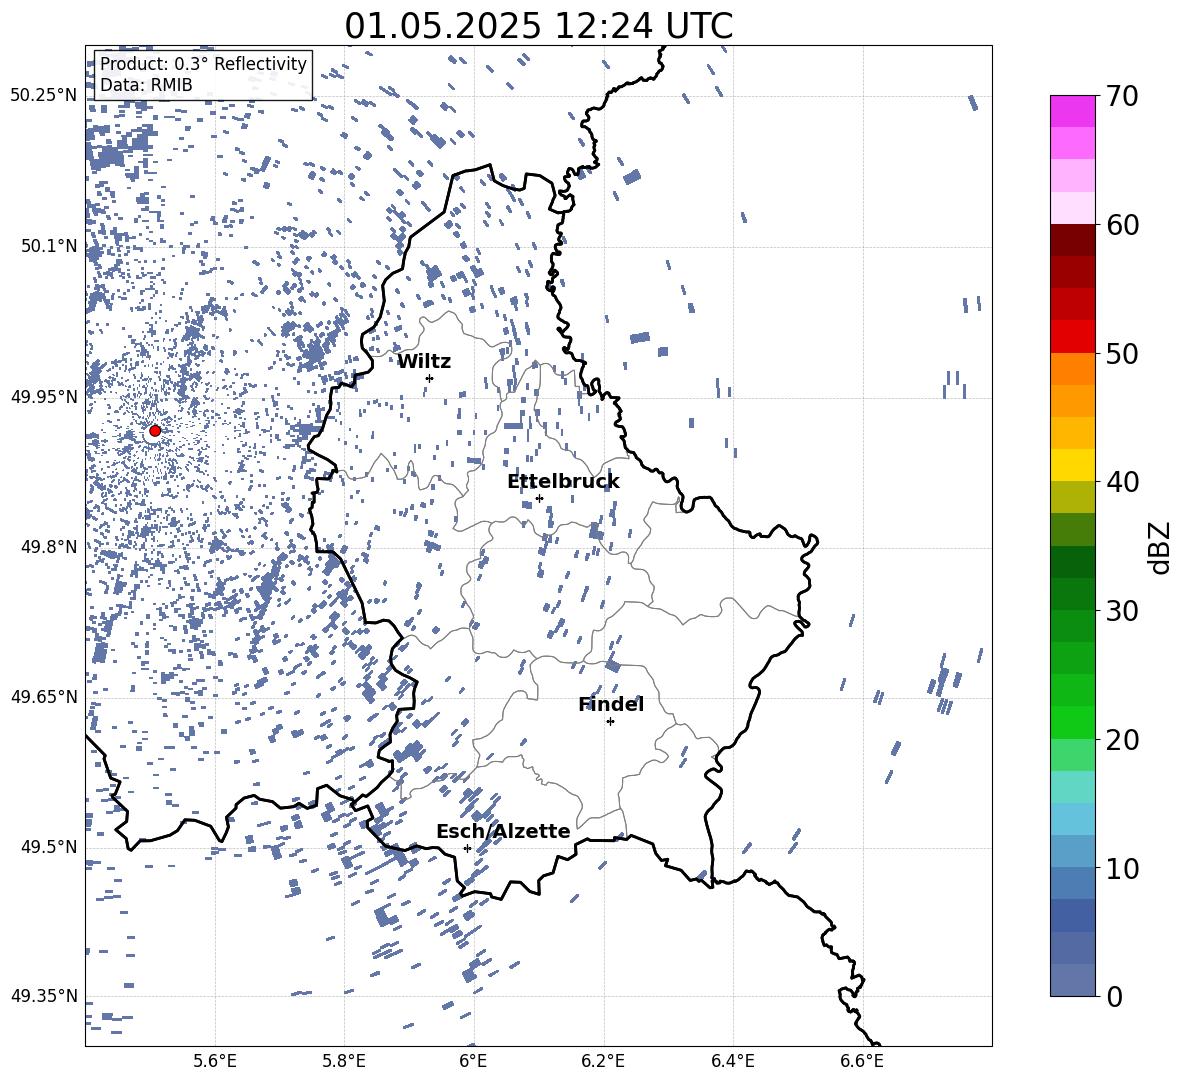Click the 6.2°E longitude label
Viewport: 1184px width, 1081px height.
(x=603, y=1061)
